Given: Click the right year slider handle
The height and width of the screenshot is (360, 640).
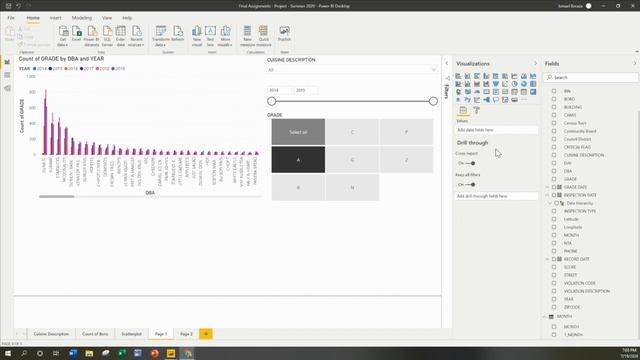Looking at the screenshot, I should 433,101.
